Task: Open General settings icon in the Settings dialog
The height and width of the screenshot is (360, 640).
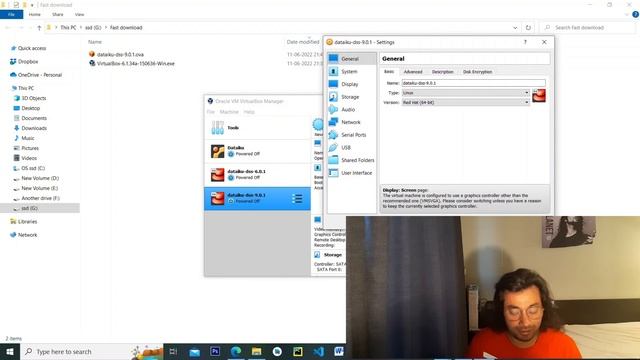Action: (333, 58)
